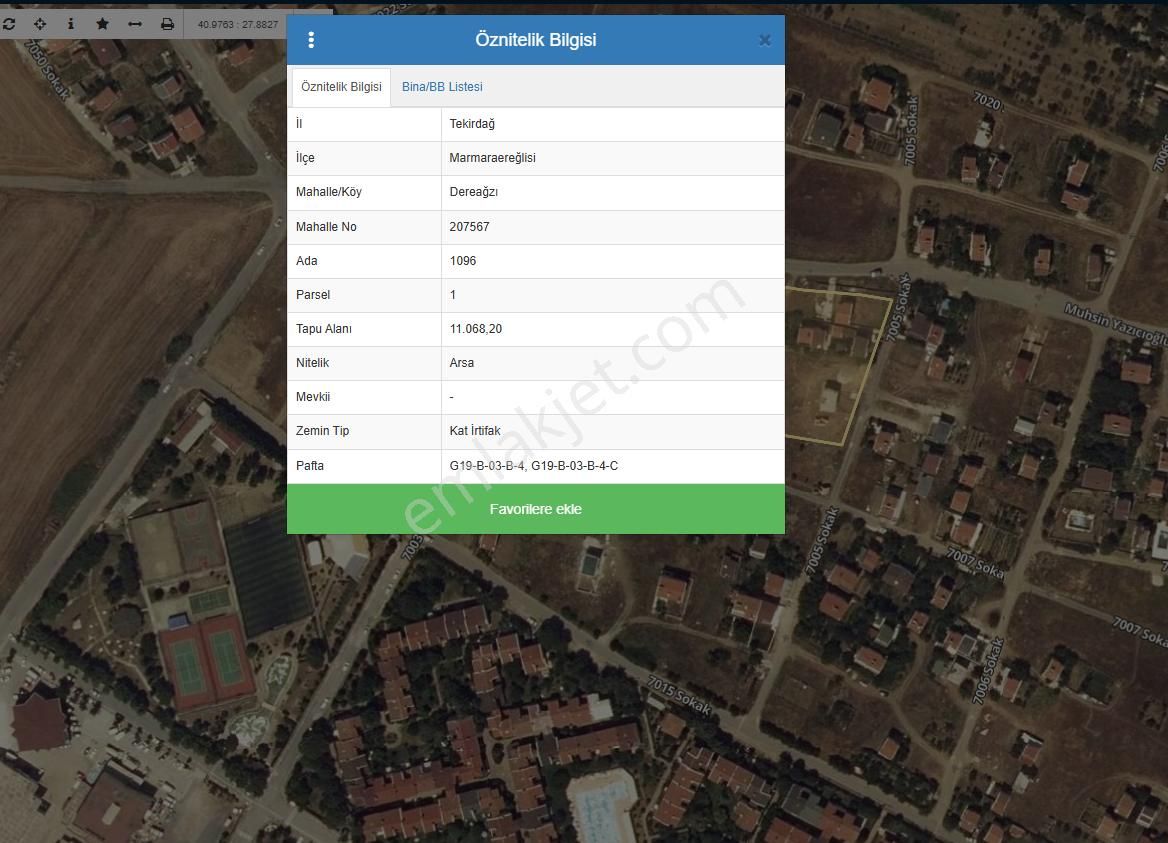Click the refresh icon in map toolbar

tap(9, 25)
